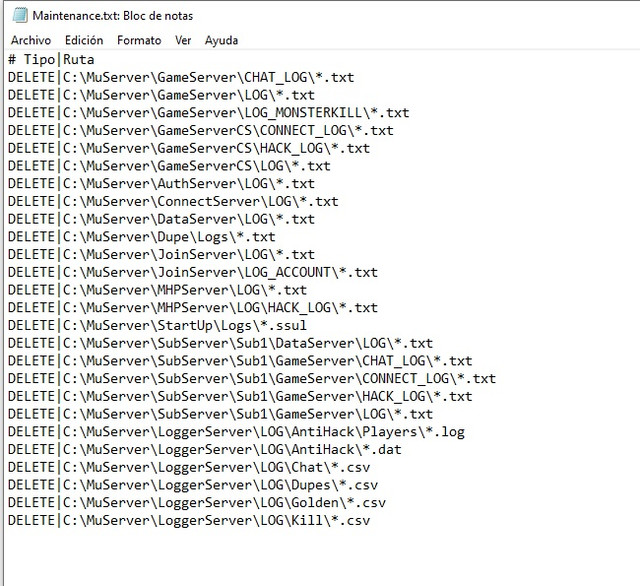Click the MuServer\GameServer\LOG\*.txt line
Screen dimensions: 640x586
pyautogui.click(x=161, y=95)
